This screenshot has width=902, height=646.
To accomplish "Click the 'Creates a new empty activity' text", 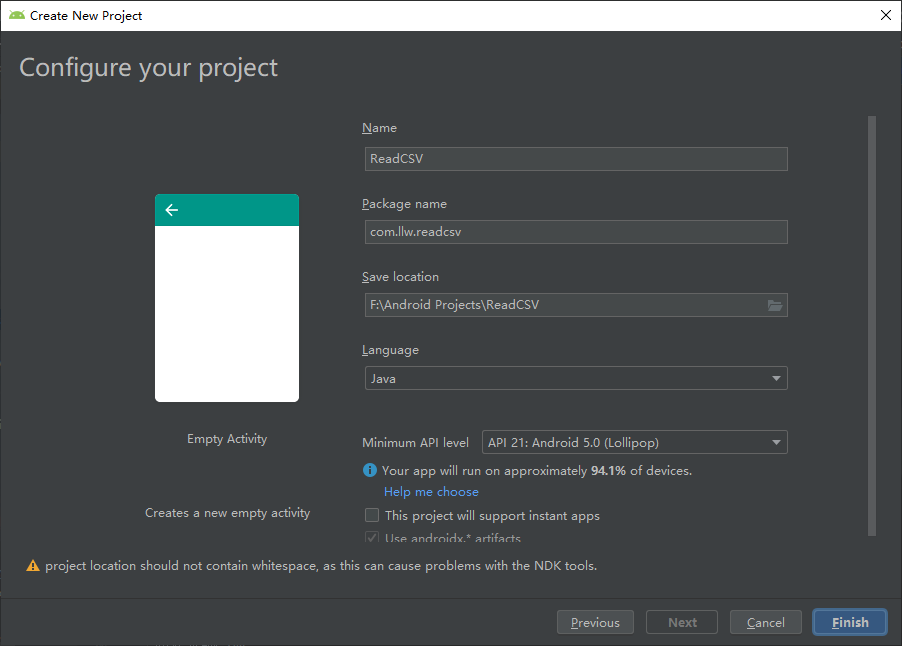I will point(227,513).
